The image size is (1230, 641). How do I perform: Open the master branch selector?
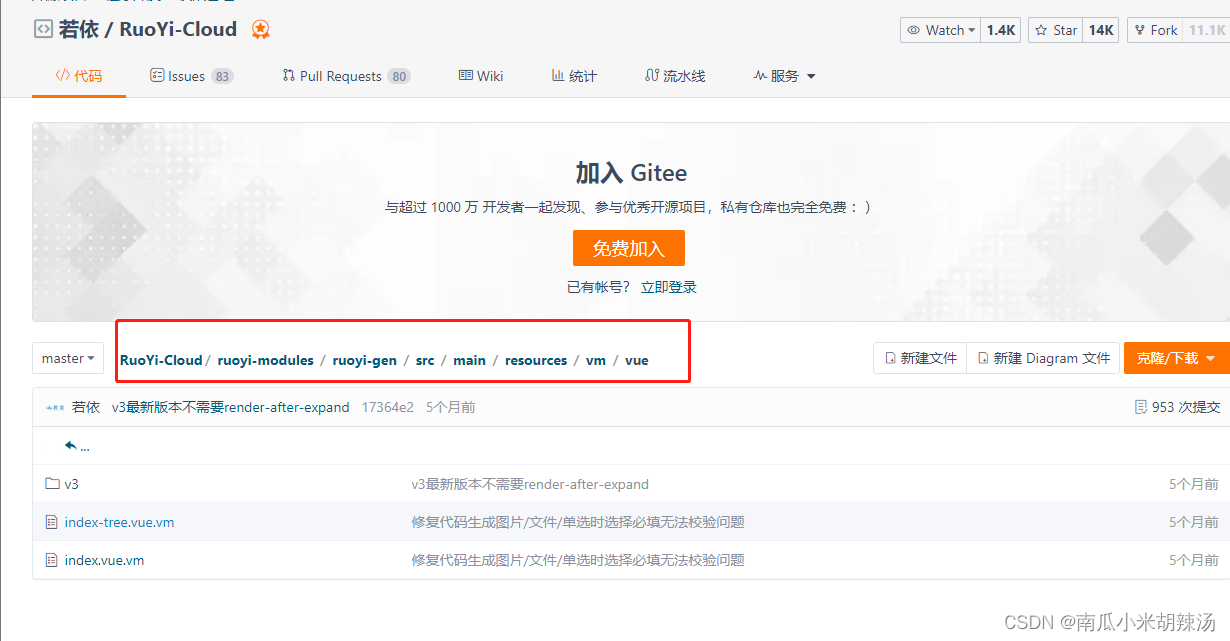point(69,358)
